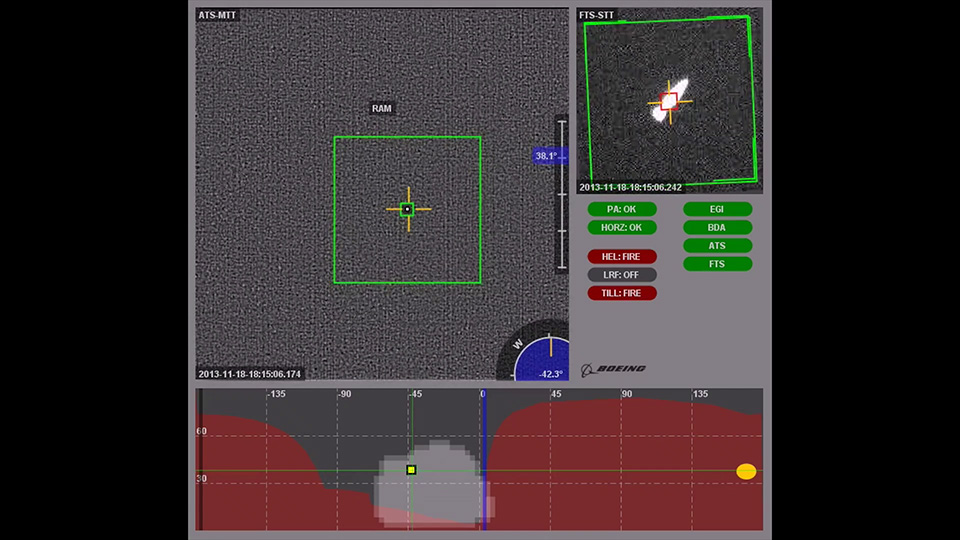Toggle the LRF: OFF indicator
Image resolution: width=960 pixels, height=540 pixels.
click(x=622, y=274)
